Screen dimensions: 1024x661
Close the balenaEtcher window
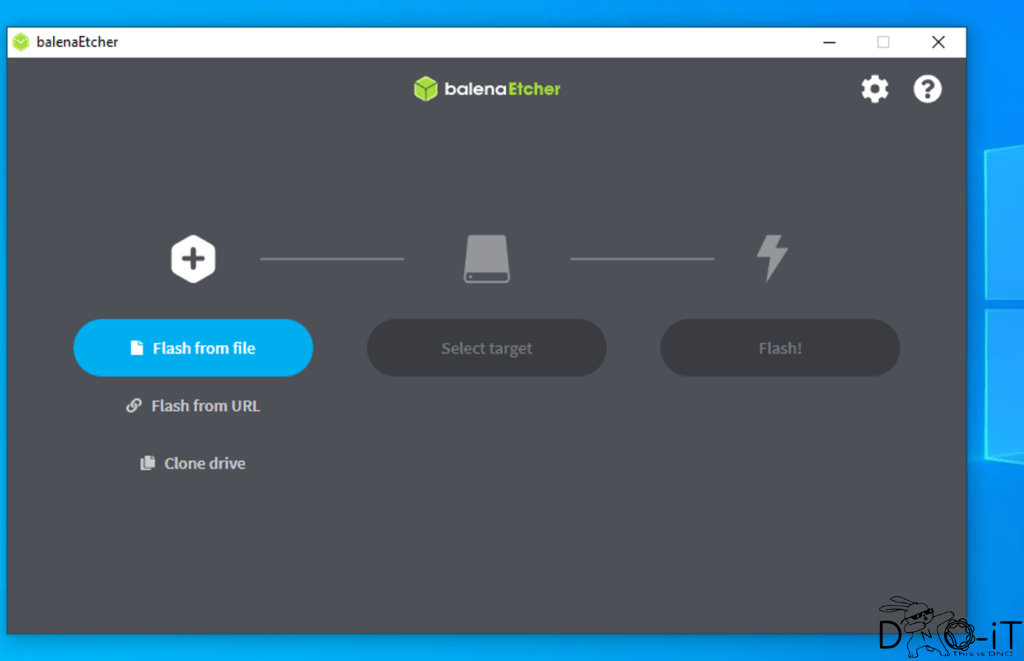tap(937, 42)
